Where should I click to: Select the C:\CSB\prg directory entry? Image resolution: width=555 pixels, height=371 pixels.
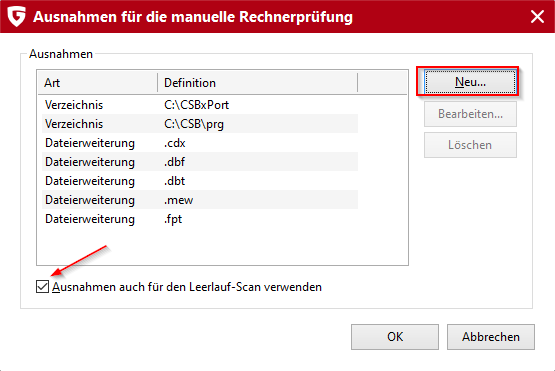point(200,124)
